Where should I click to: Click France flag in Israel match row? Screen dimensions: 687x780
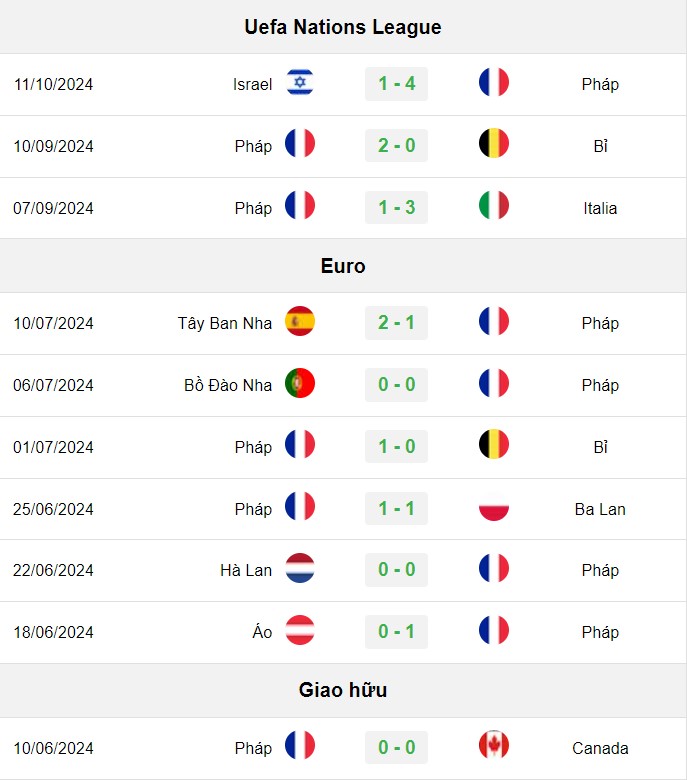click(x=493, y=83)
